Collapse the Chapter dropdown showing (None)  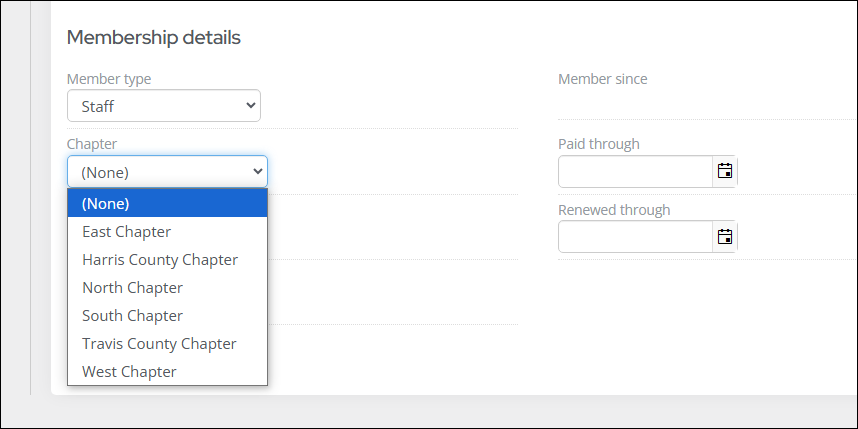[x=167, y=172]
